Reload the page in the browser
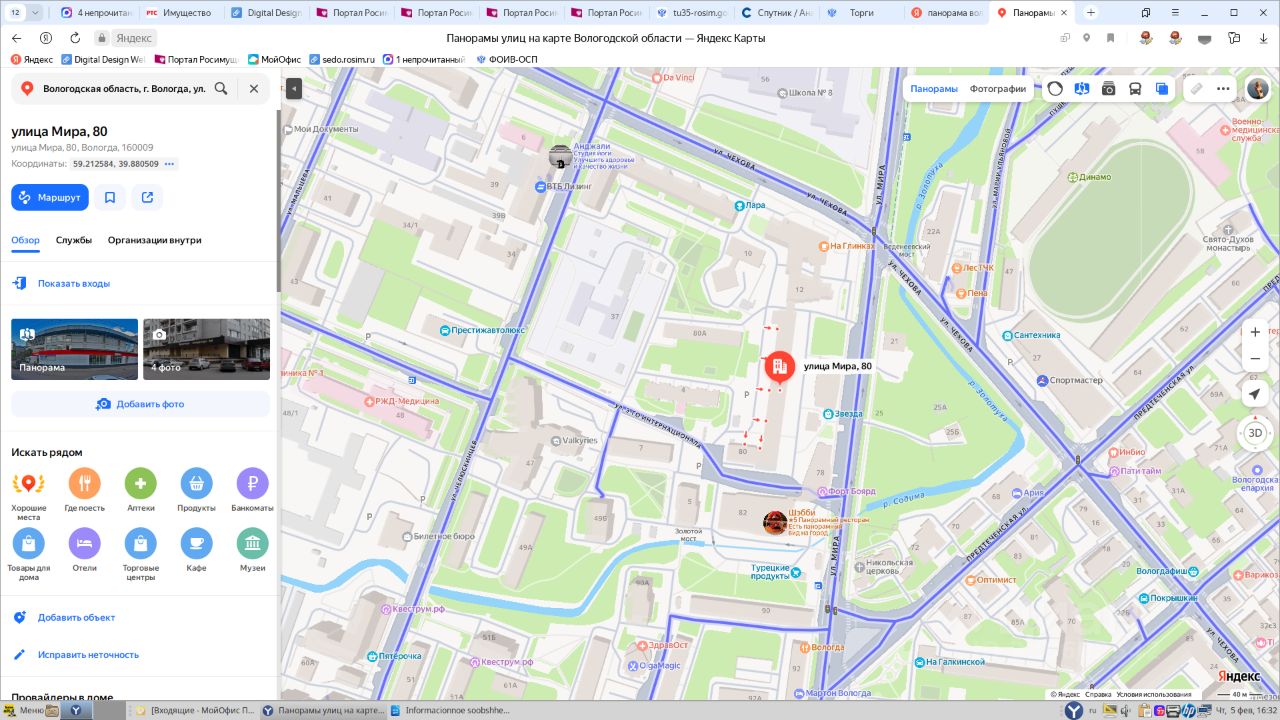 coord(75,38)
